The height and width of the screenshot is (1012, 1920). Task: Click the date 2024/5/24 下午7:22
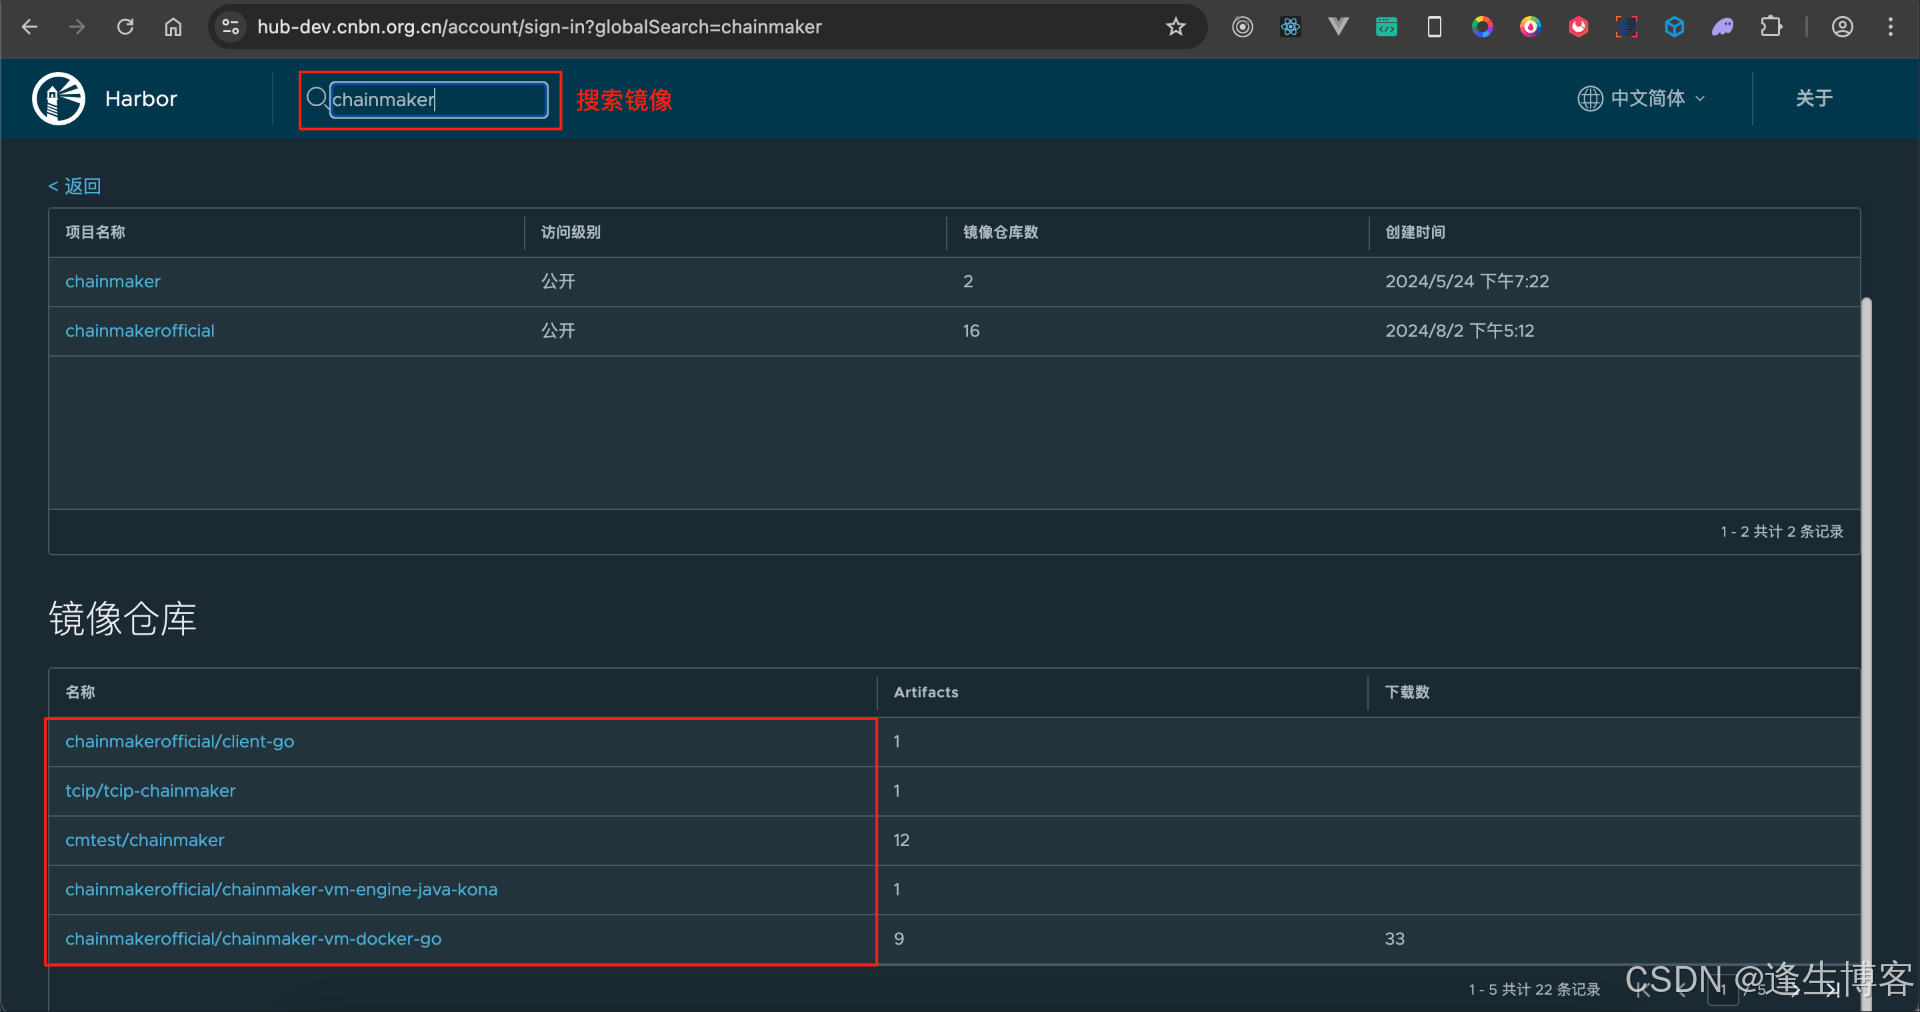1467,281
